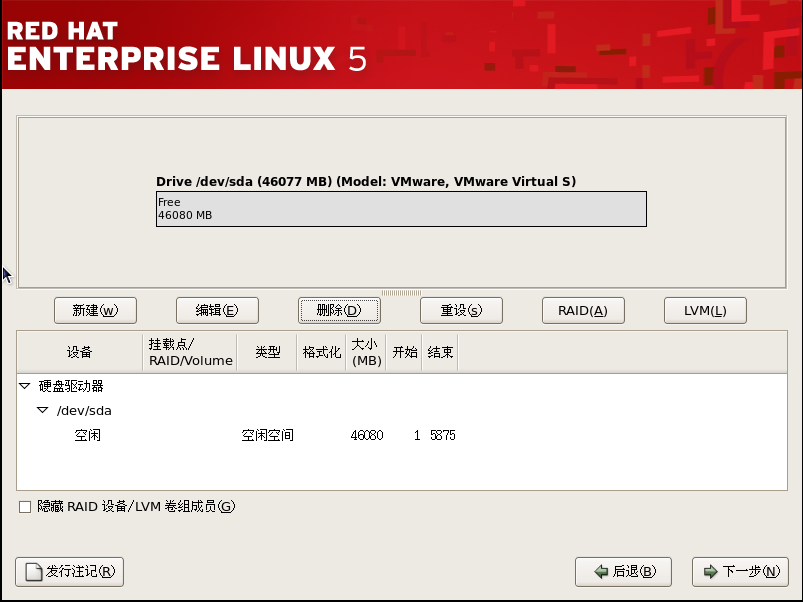Click the 硬盘驱动器 tree label

pos(71,386)
